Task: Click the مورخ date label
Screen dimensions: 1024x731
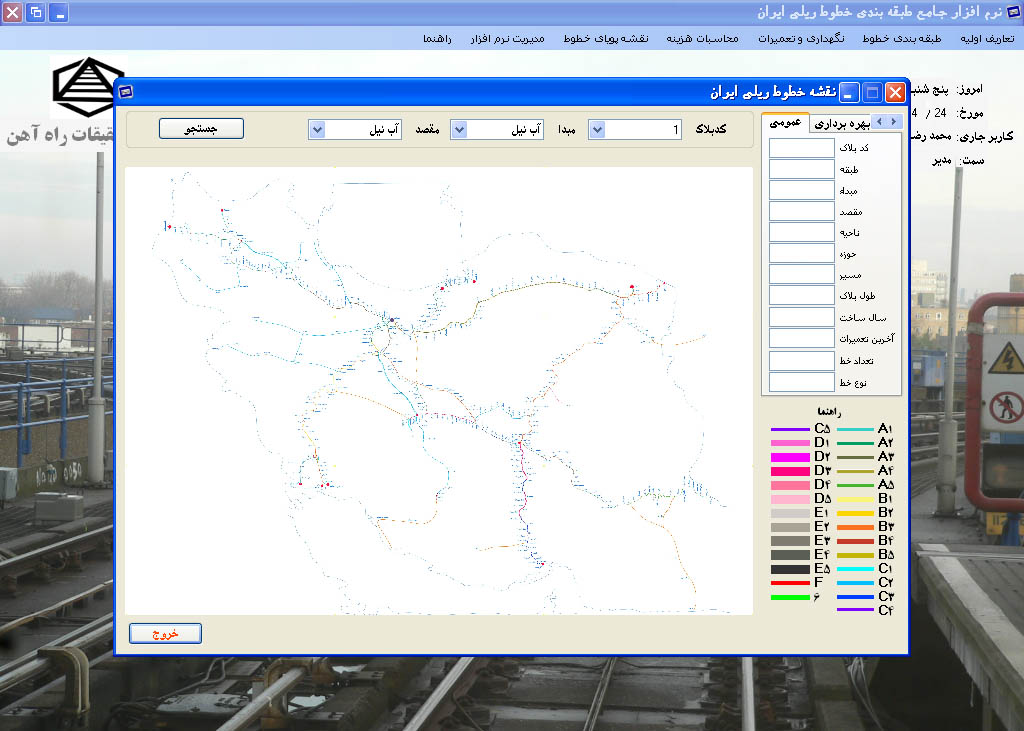Action: coord(970,113)
